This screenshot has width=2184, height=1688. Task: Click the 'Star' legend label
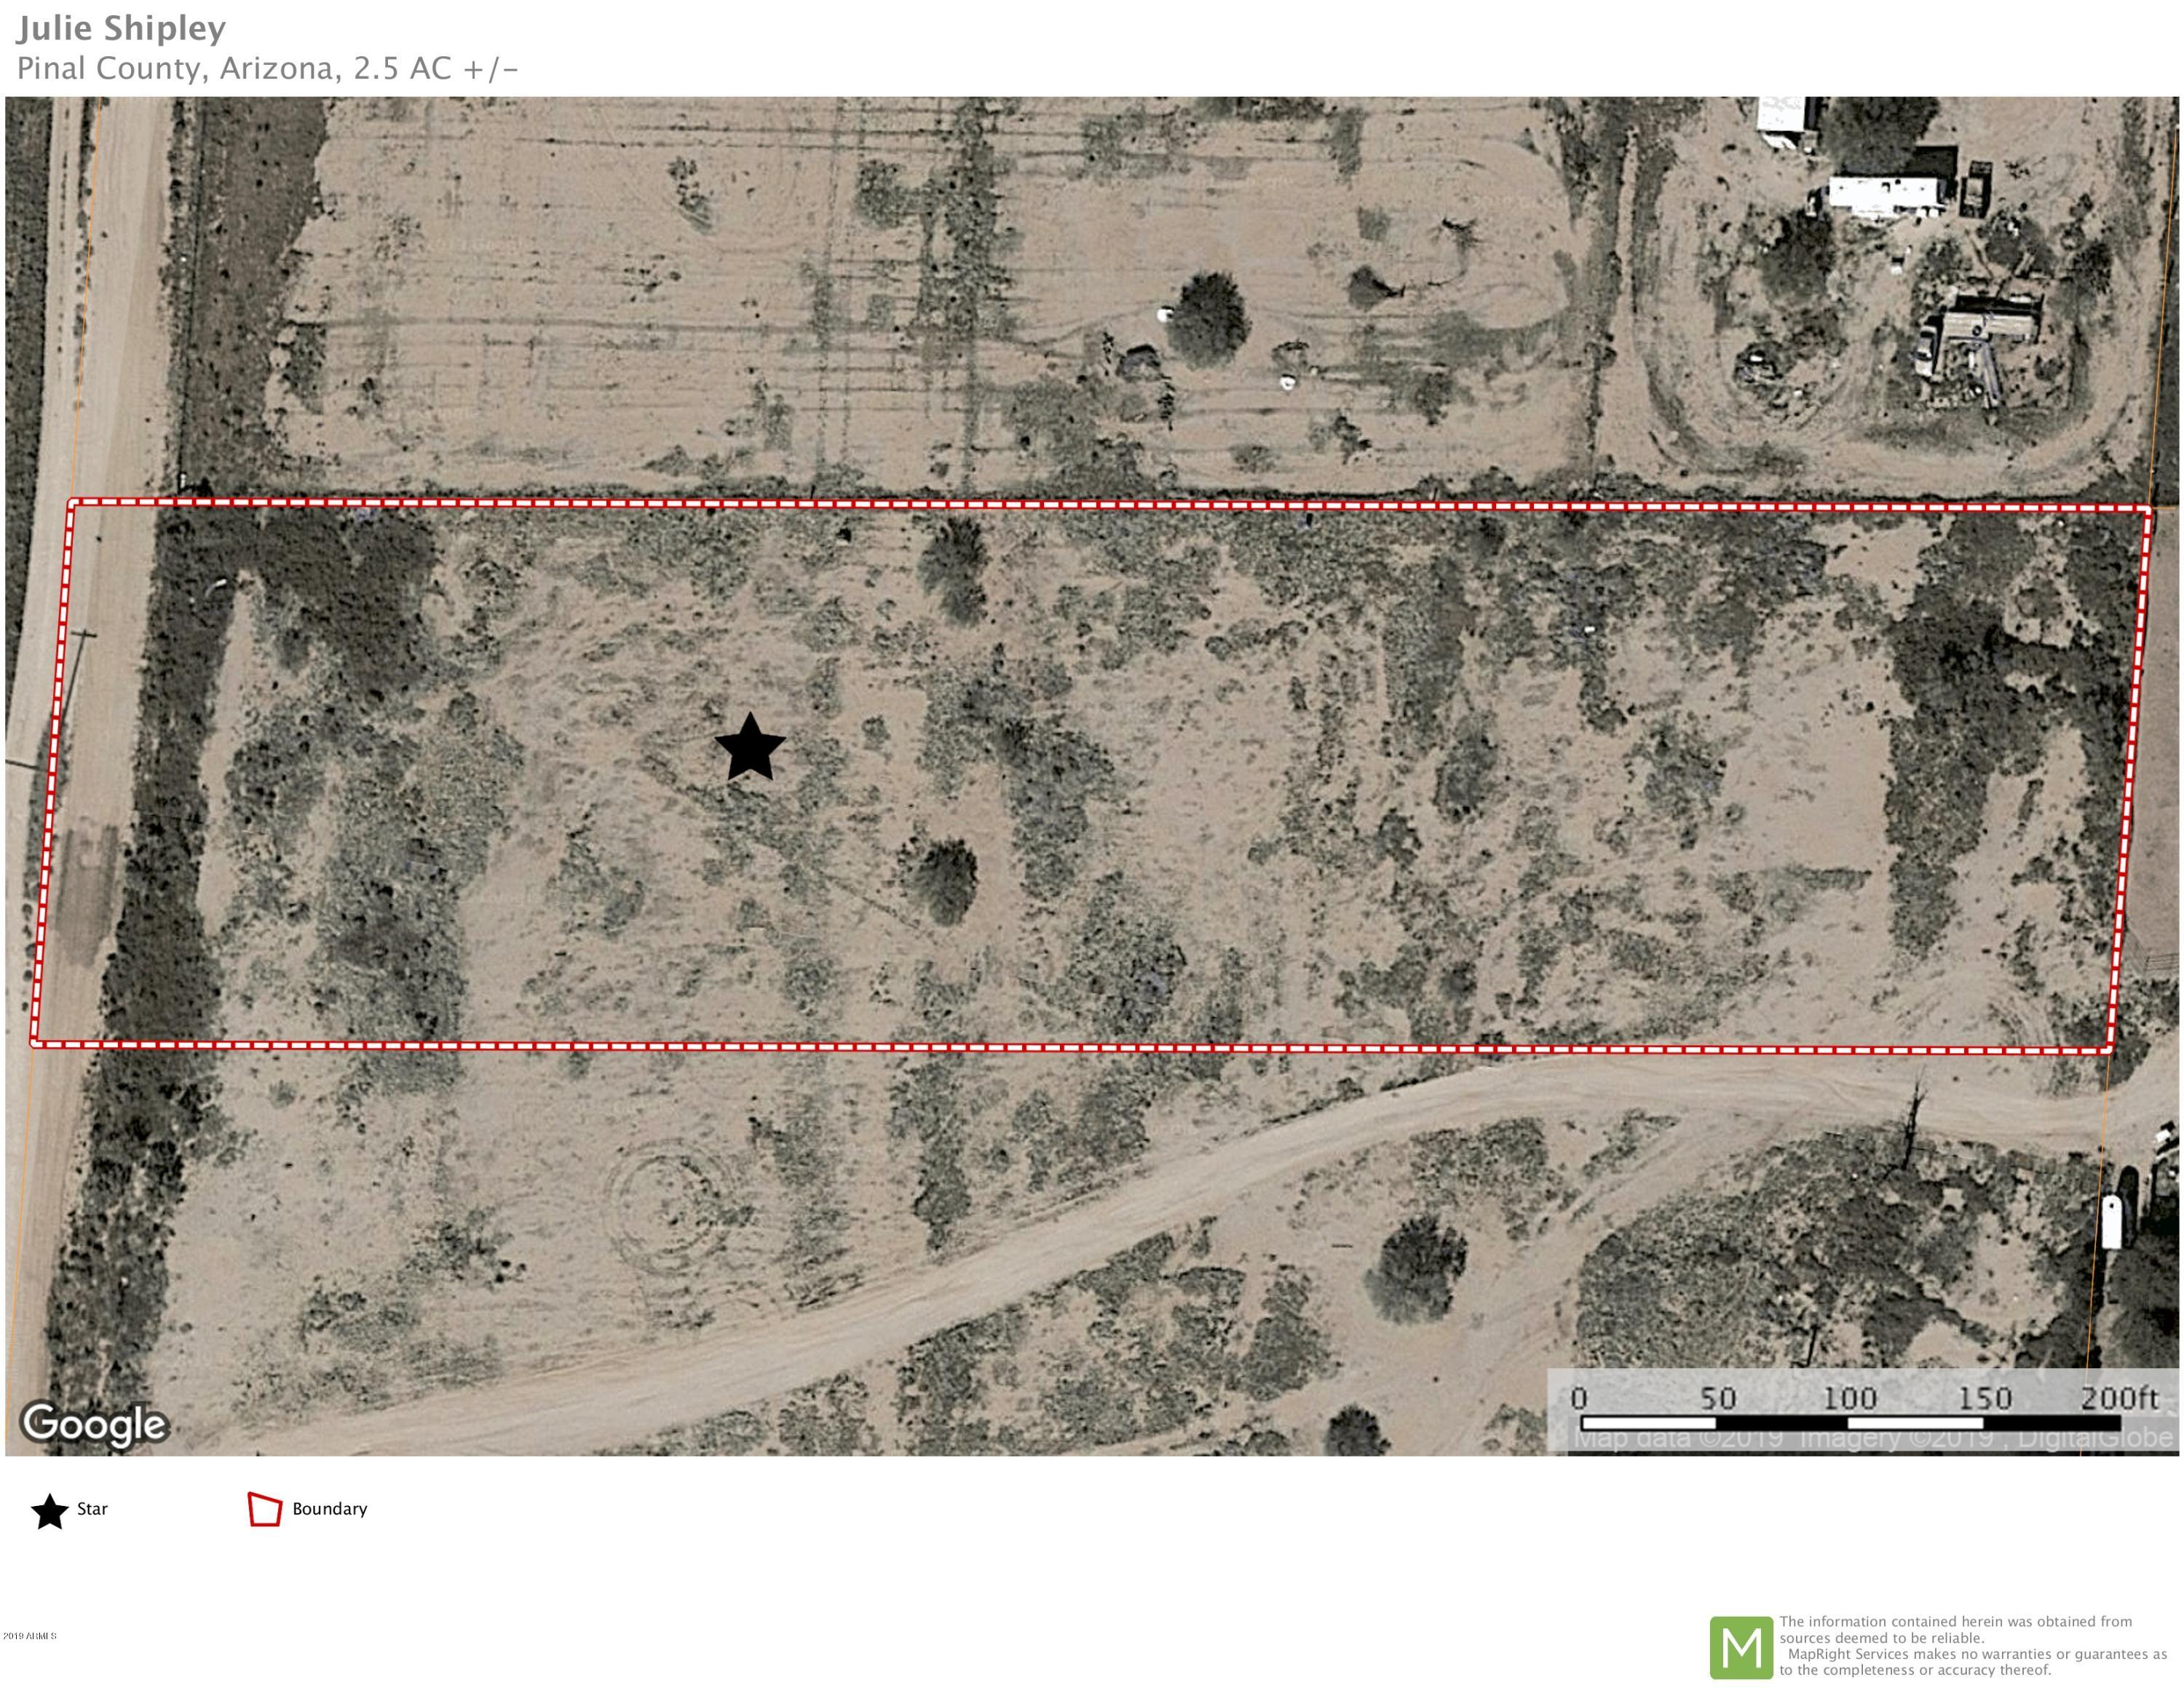92,1509
